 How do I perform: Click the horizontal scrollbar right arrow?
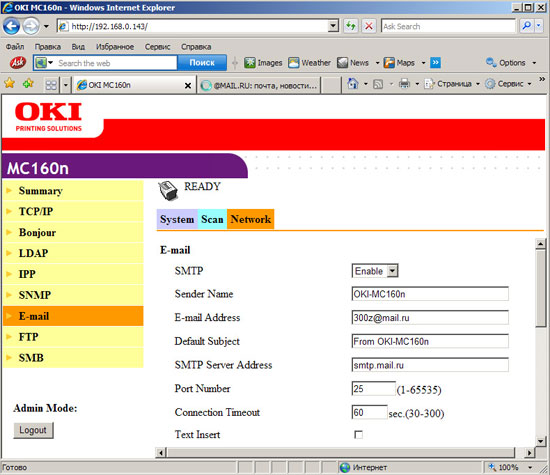tap(529, 453)
